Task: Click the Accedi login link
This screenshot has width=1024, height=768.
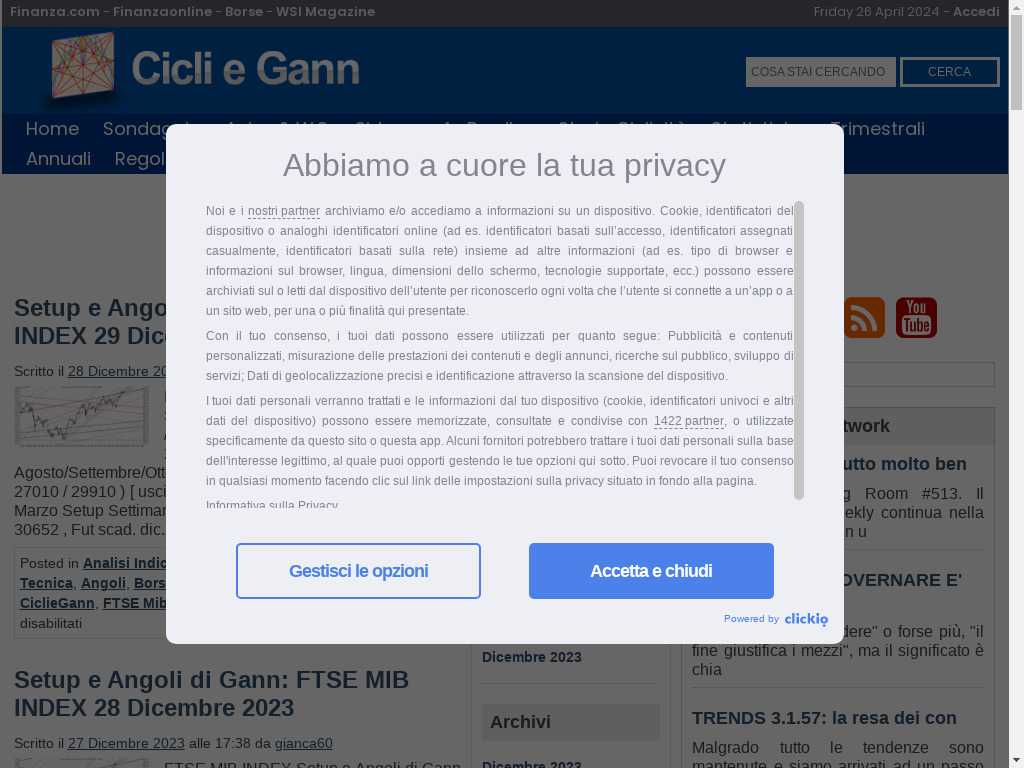Action: [976, 12]
